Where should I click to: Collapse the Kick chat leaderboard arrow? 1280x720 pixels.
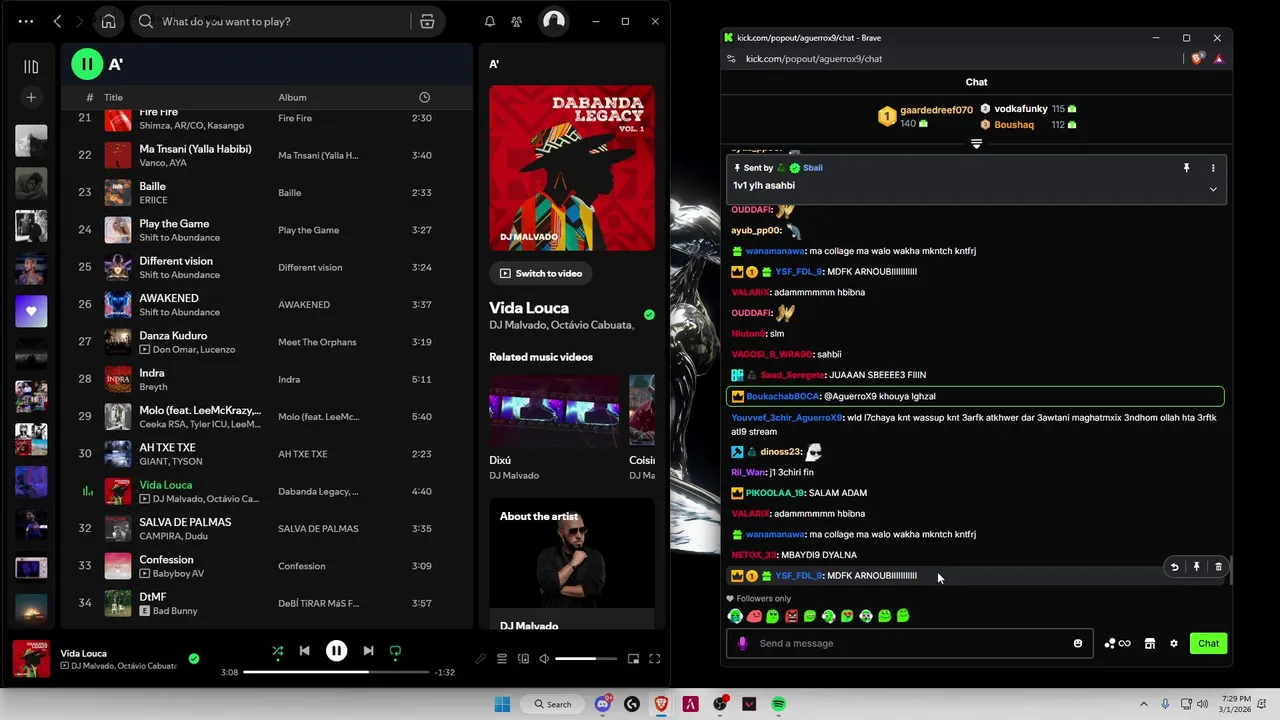(976, 144)
